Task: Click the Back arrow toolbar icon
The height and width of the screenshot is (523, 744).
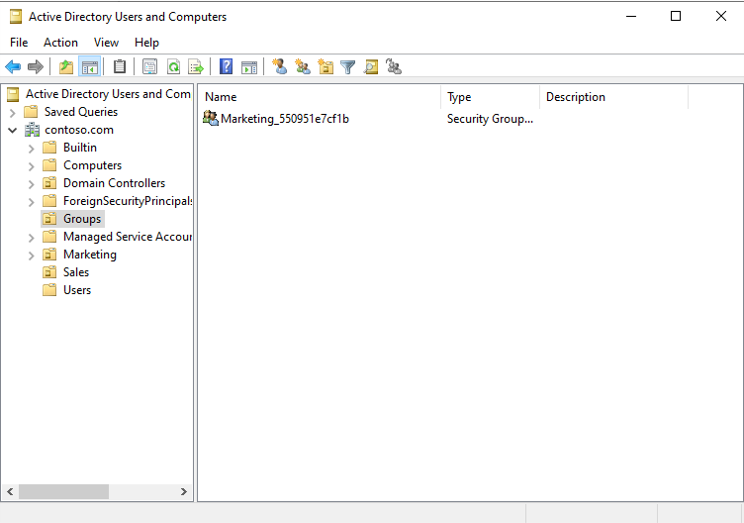Action: [x=13, y=67]
